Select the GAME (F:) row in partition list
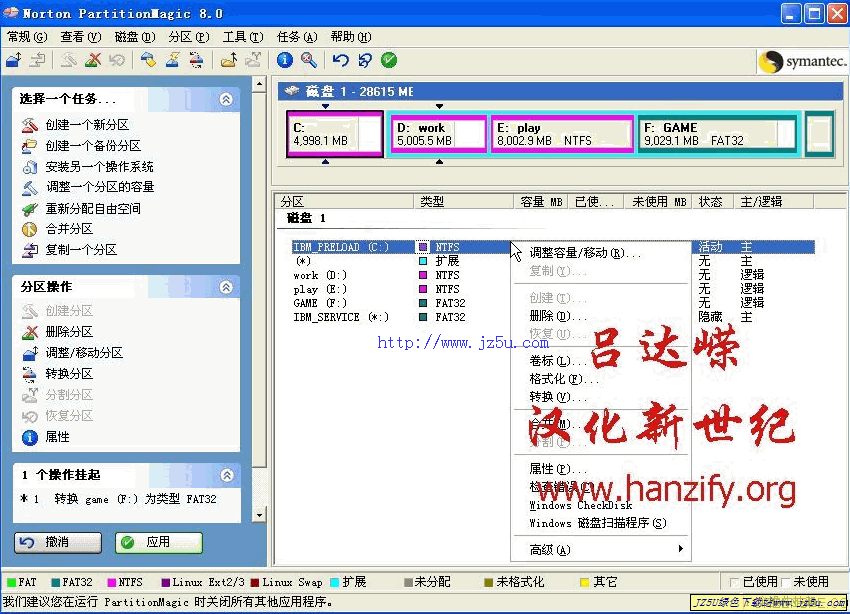The height and width of the screenshot is (614, 850). [553, 303]
